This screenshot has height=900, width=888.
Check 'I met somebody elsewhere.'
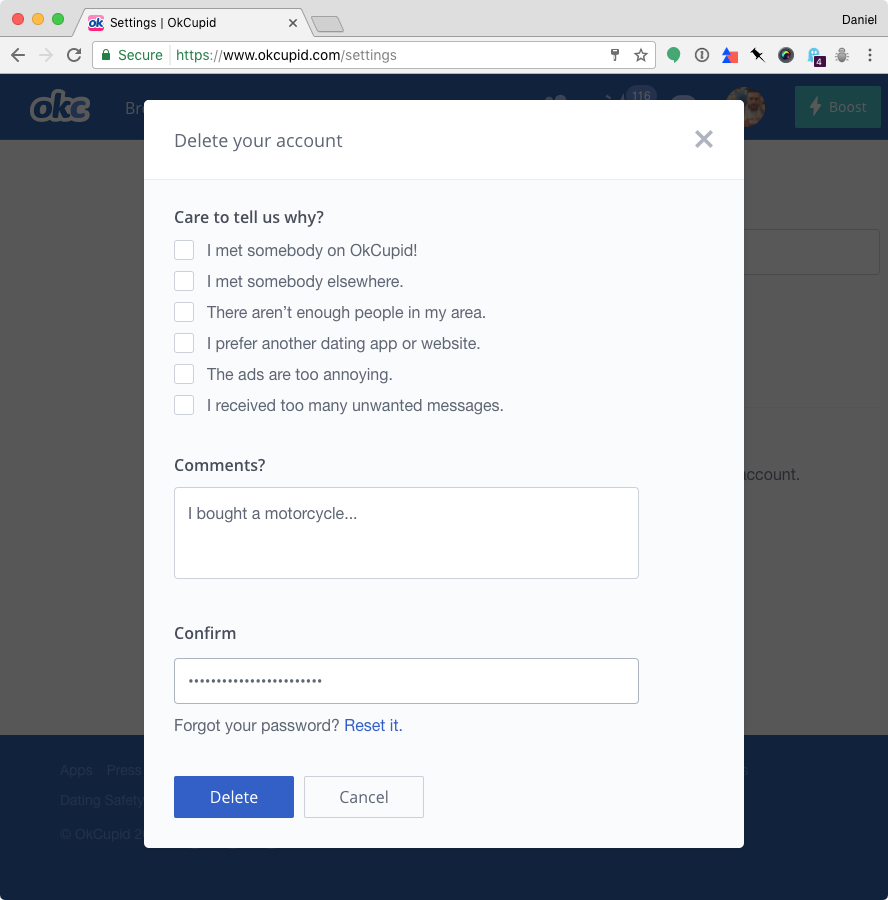(x=184, y=281)
